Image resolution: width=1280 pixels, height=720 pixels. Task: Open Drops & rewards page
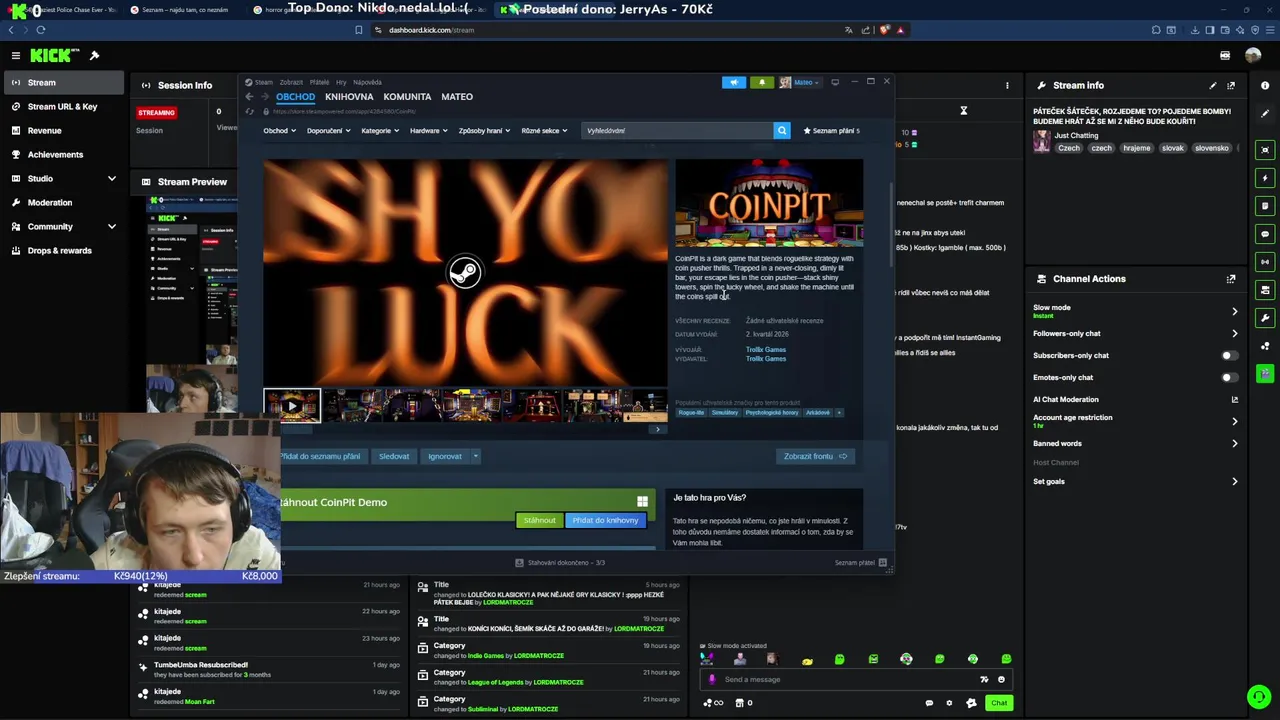coord(64,250)
